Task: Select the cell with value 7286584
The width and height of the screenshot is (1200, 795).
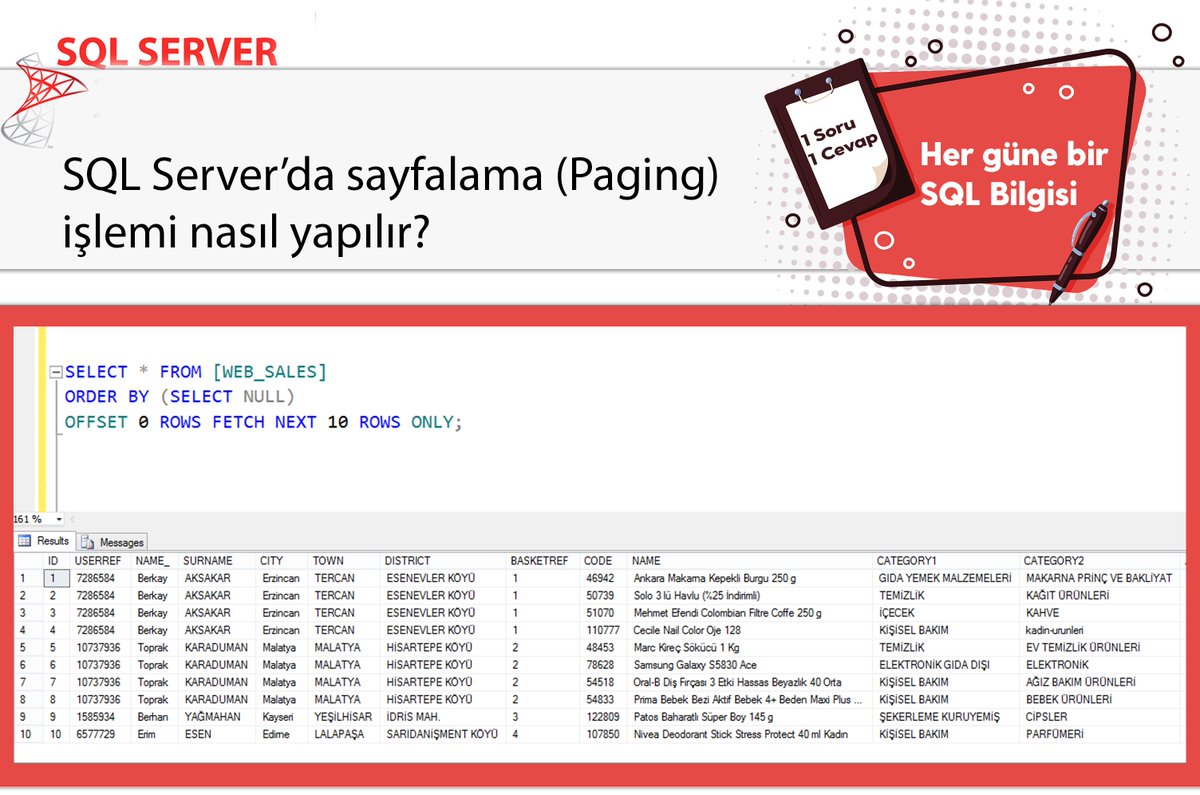Action: [95, 578]
